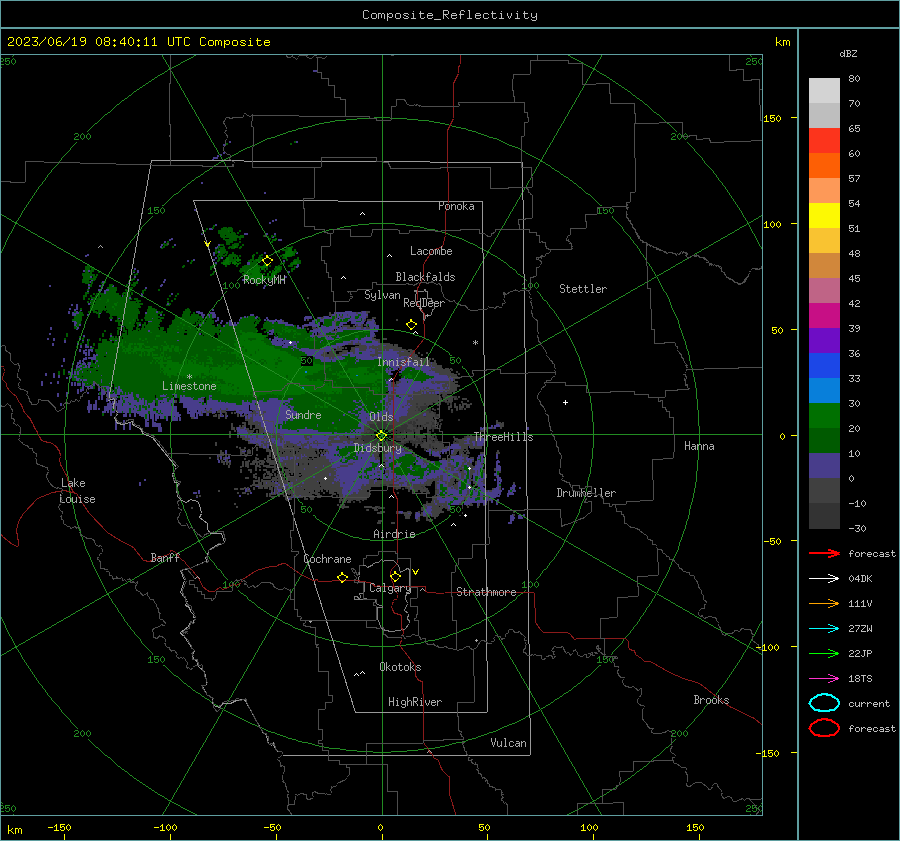Click the Banff label

(x=165, y=557)
